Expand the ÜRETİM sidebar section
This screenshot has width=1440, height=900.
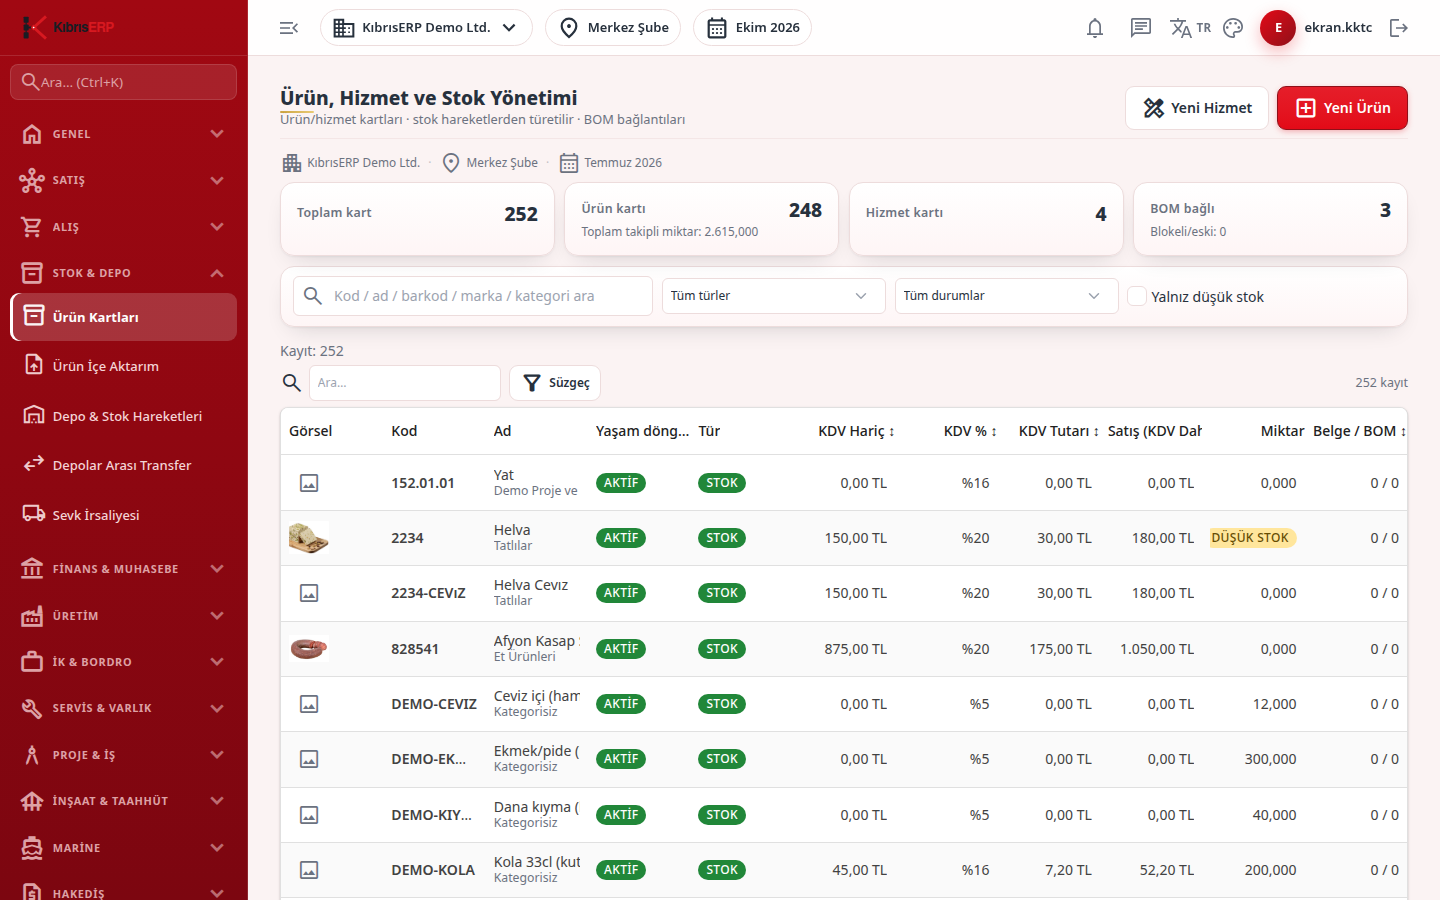coord(124,616)
